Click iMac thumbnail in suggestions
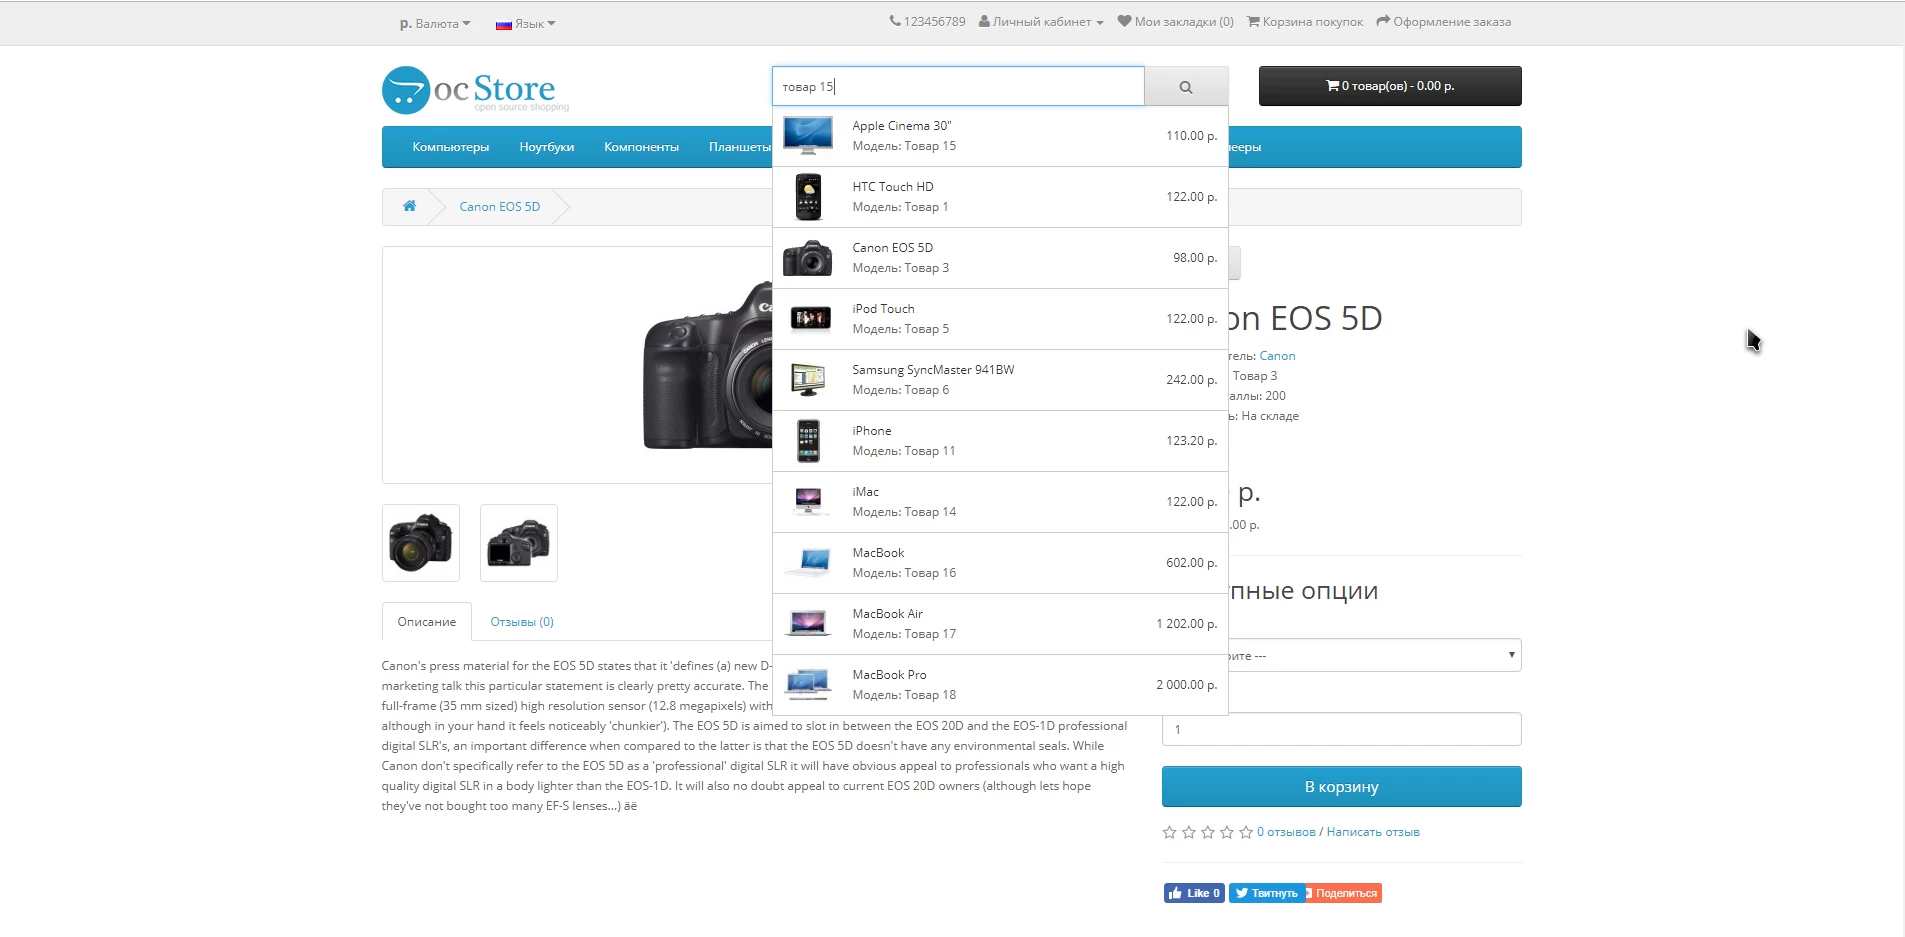 pyautogui.click(x=808, y=501)
